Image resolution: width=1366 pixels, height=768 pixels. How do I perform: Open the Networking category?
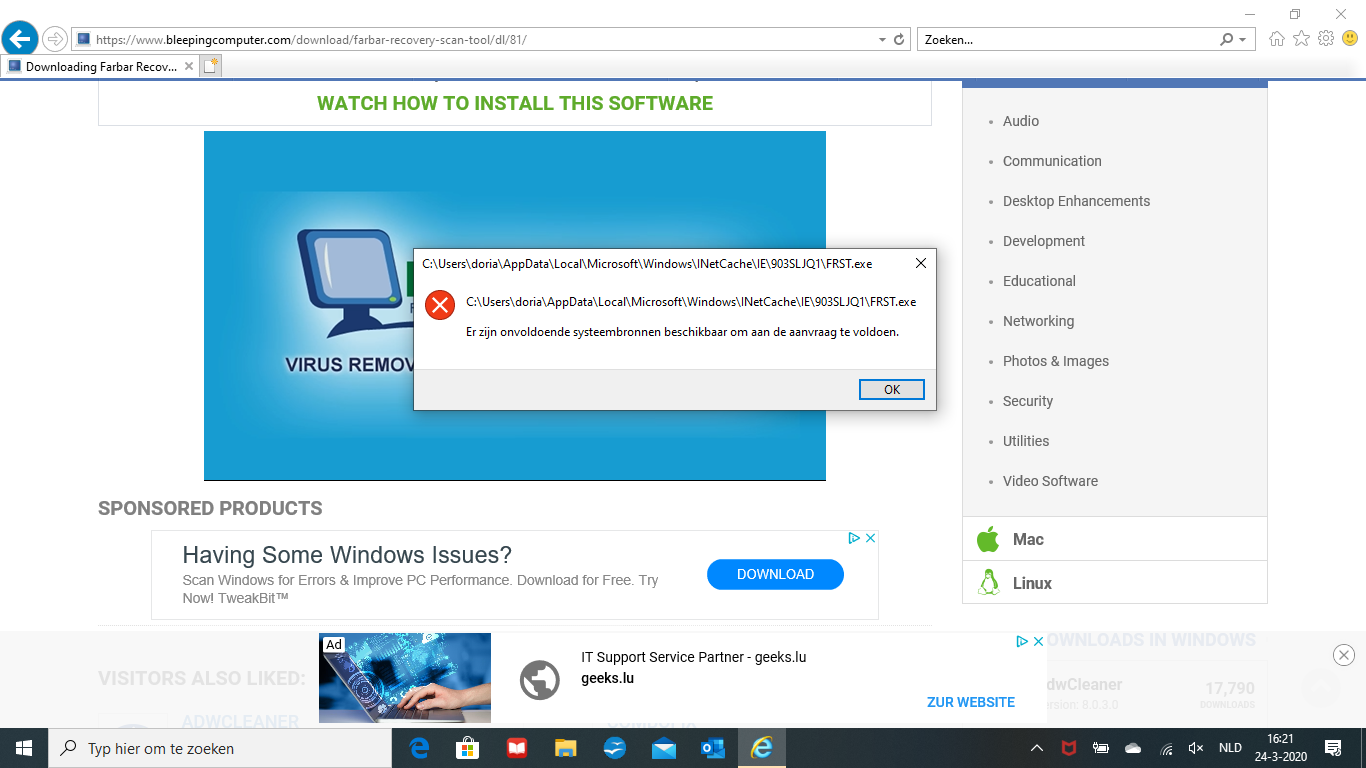(1038, 321)
